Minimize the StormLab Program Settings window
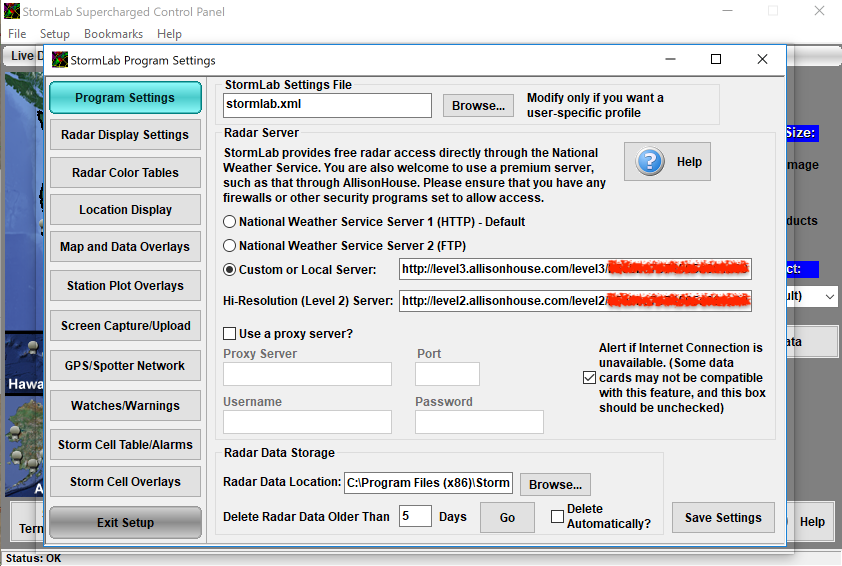The width and height of the screenshot is (842, 566). [670, 59]
